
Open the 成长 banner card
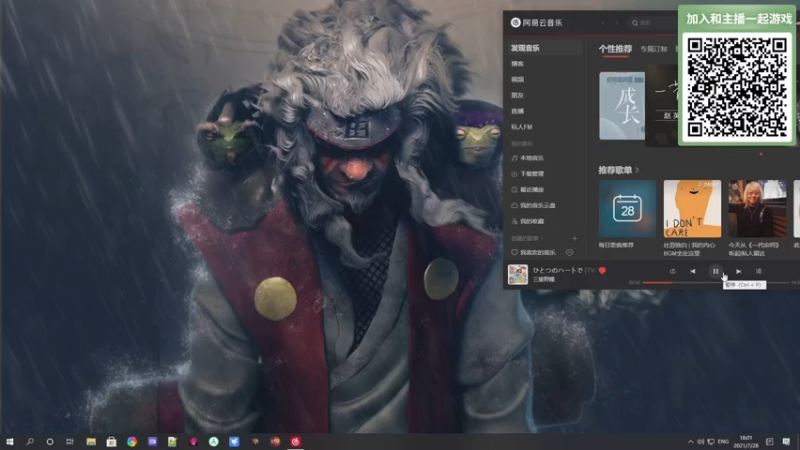tap(622, 106)
